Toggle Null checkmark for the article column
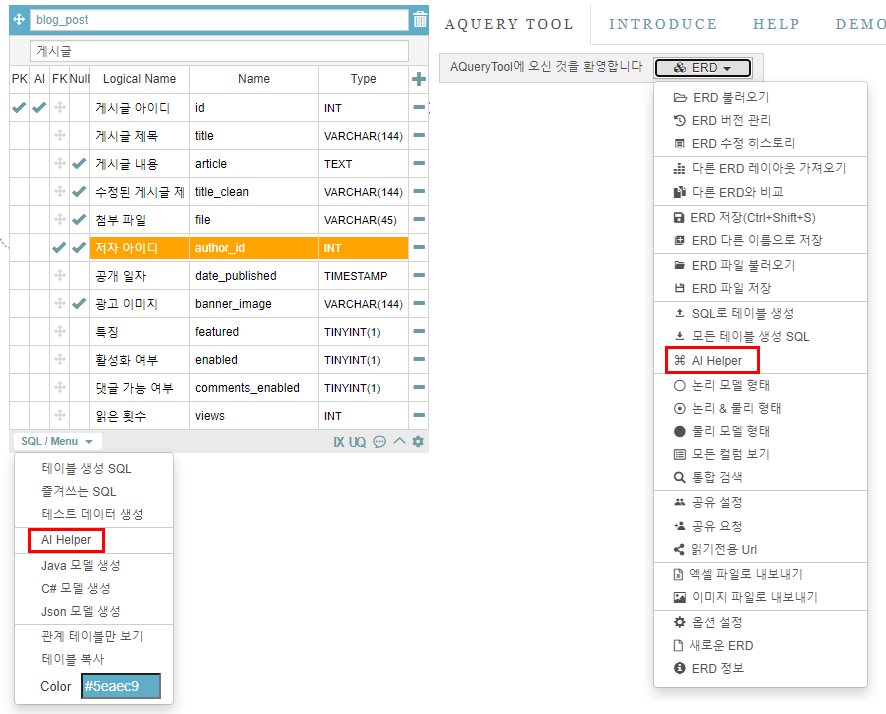This screenshot has width=886, height=714. pos(79,164)
